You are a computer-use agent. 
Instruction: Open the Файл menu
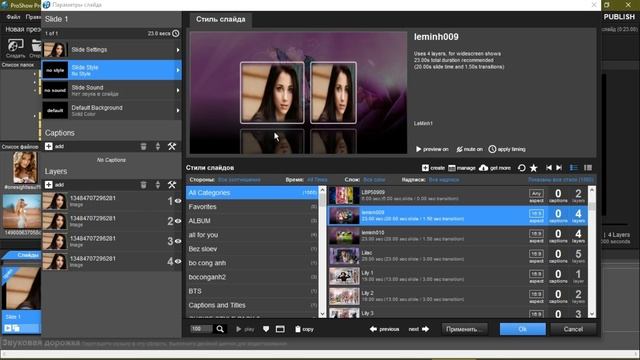coord(13,17)
